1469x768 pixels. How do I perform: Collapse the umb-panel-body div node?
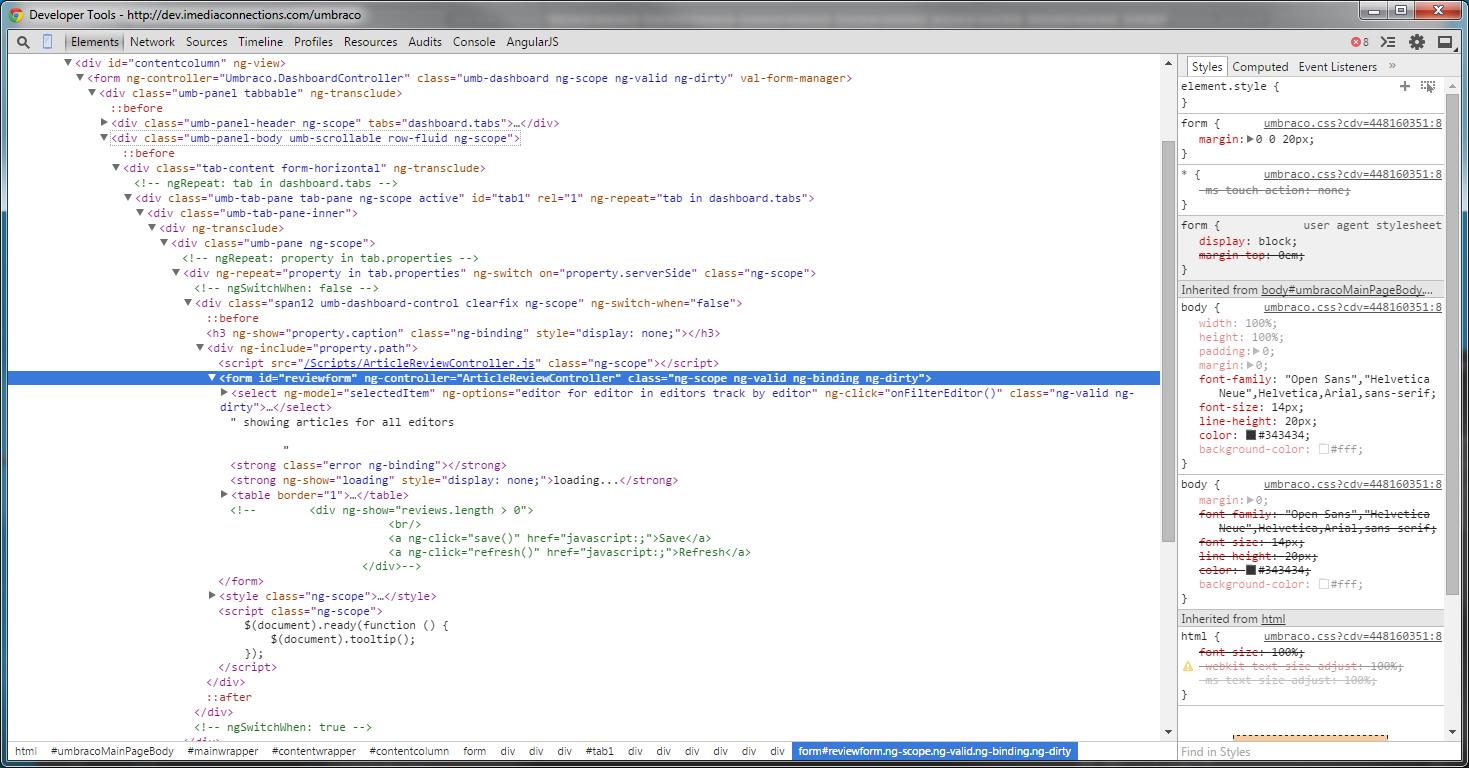(x=104, y=138)
